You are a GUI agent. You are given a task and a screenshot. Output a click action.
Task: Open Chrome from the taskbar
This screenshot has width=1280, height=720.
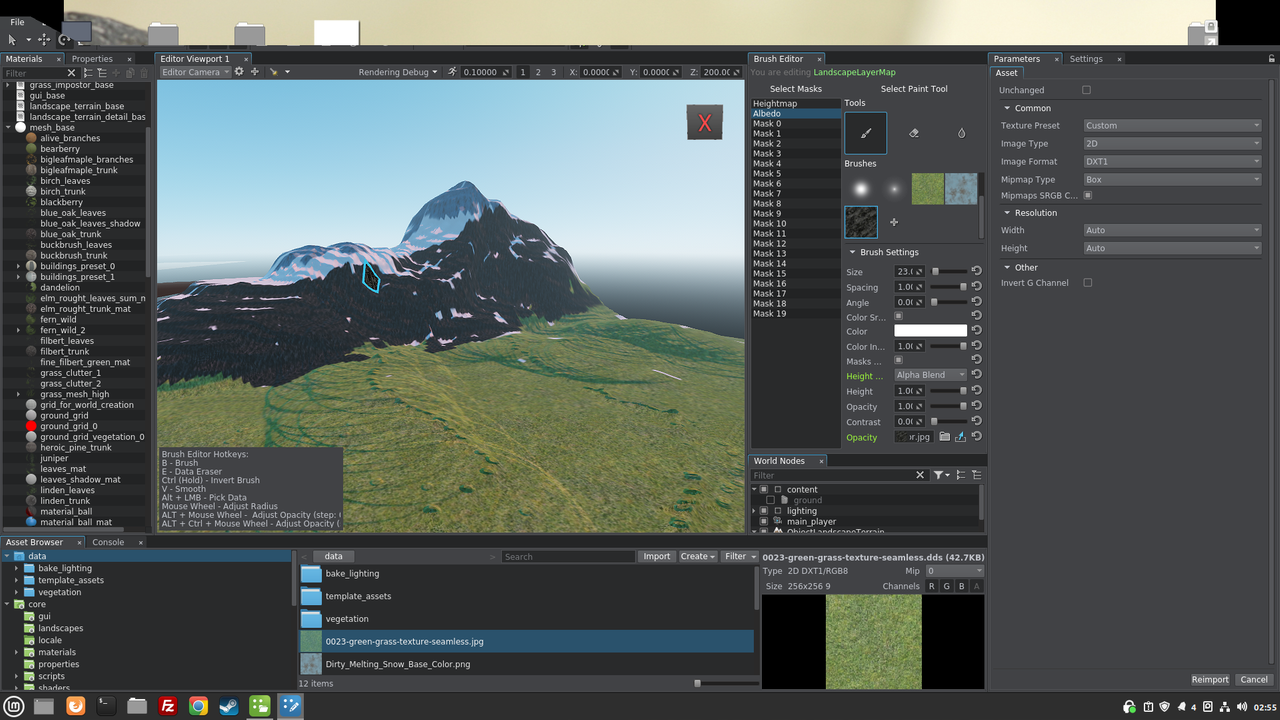pyautogui.click(x=198, y=706)
